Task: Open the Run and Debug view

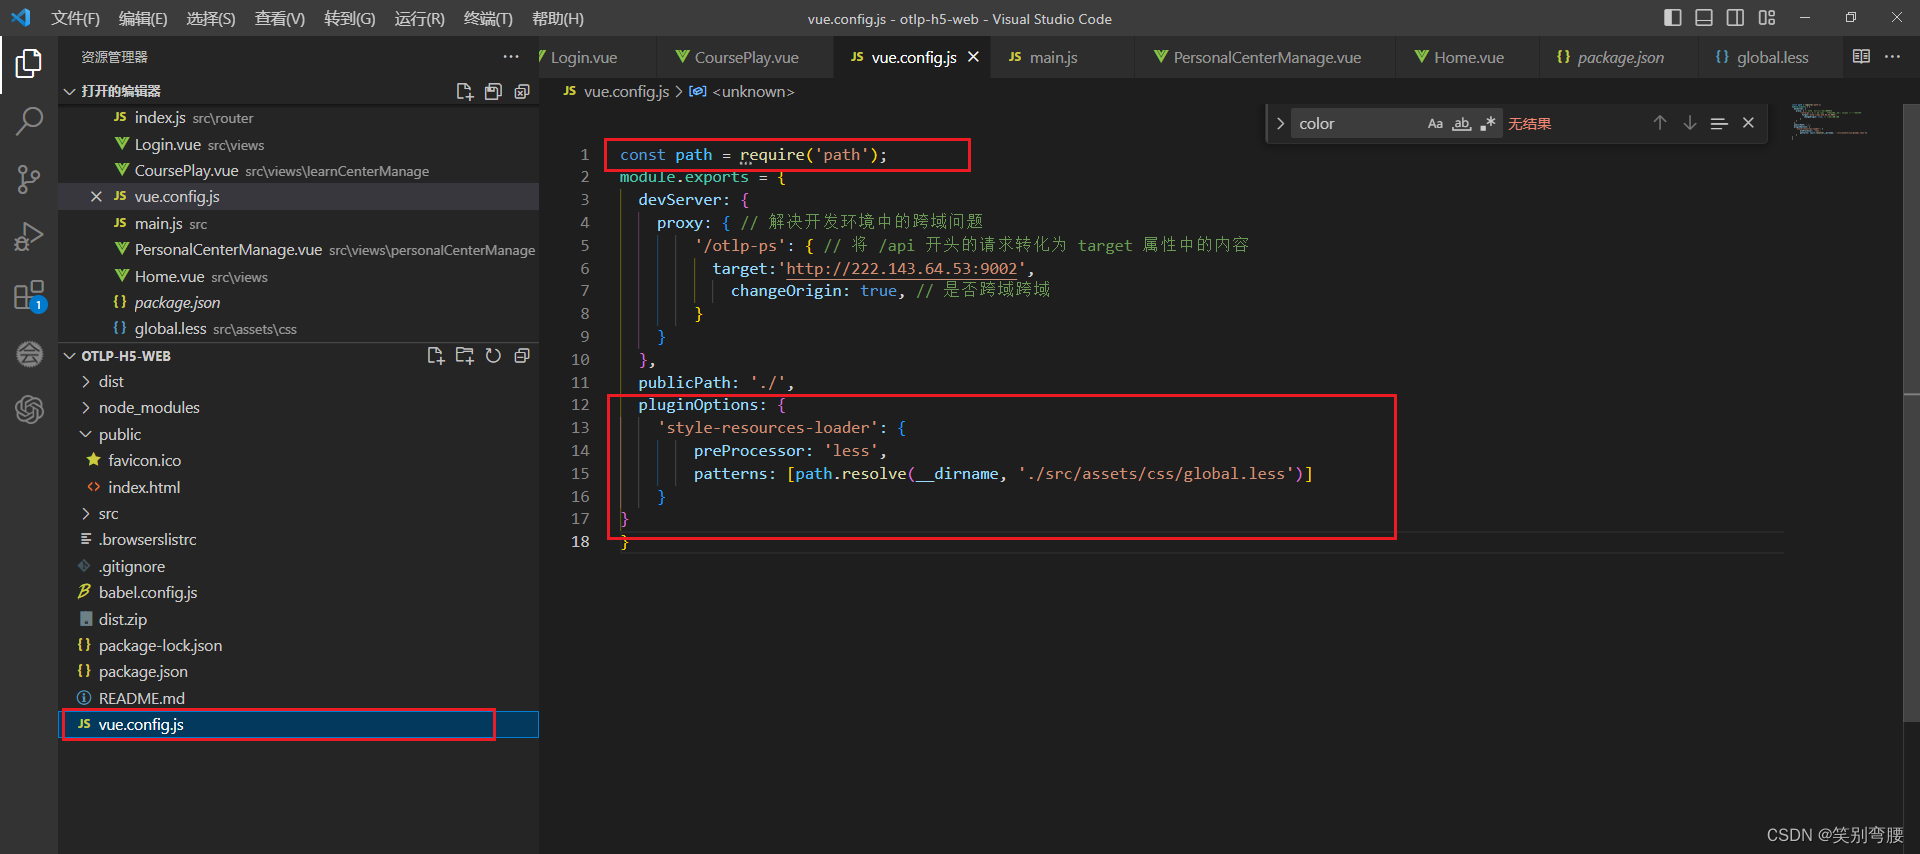Action: coord(29,237)
